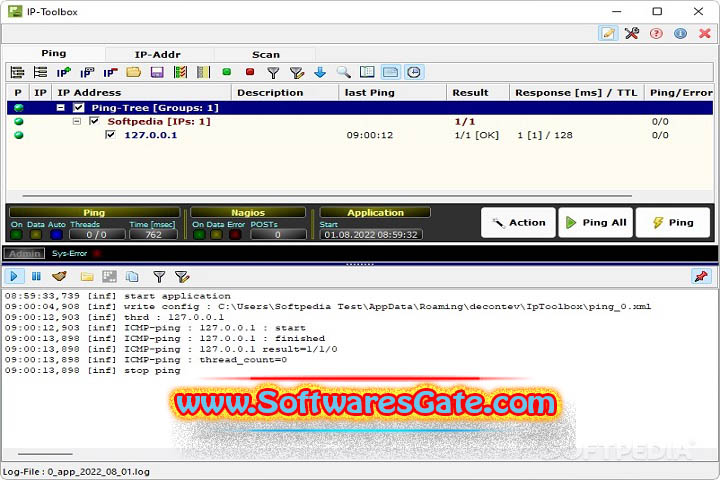Image resolution: width=720 pixels, height=480 pixels.
Task: Open settings with wrench and screwdriver icon
Action: pos(632,34)
